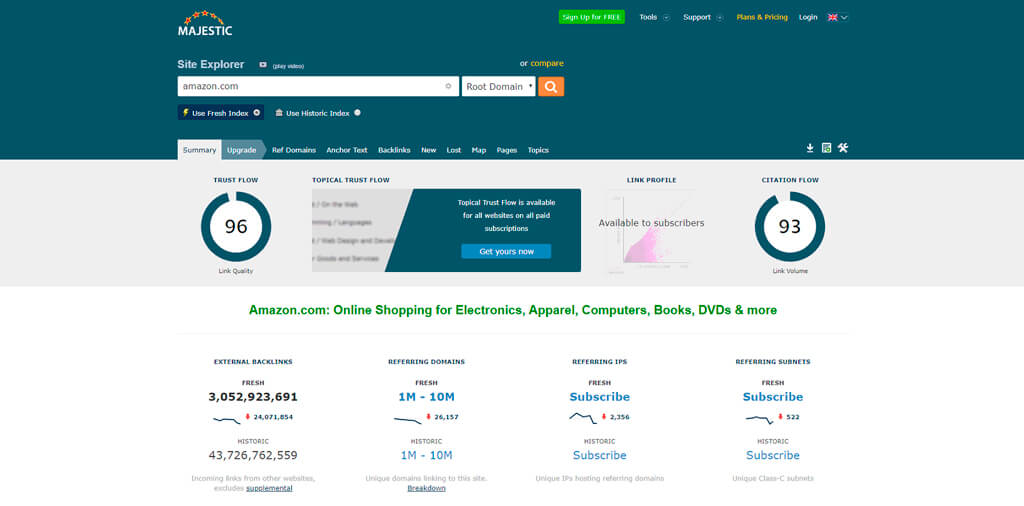
Task: Select the Use Fresh Index radio
Action: (x=257, y=112)
